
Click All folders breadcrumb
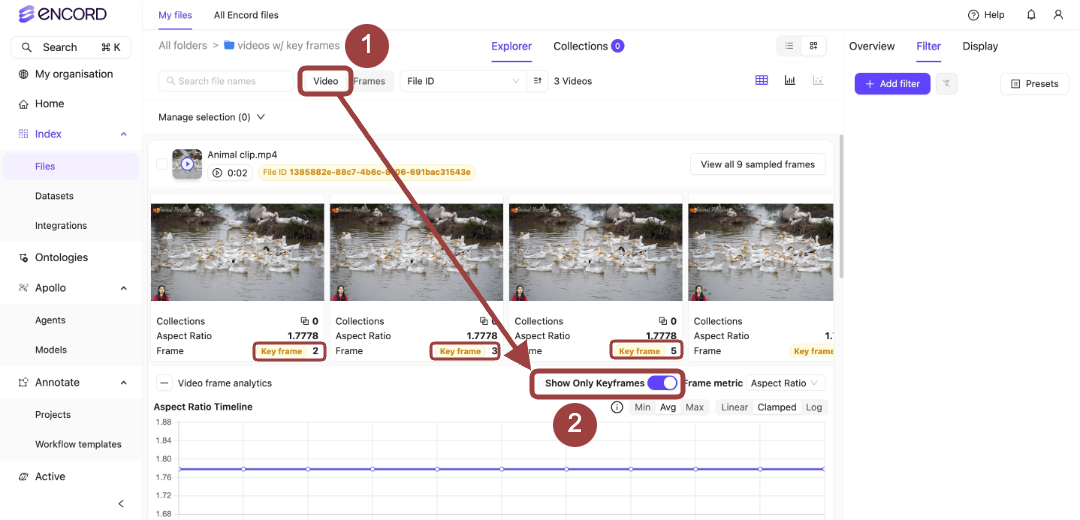(183, 45)
